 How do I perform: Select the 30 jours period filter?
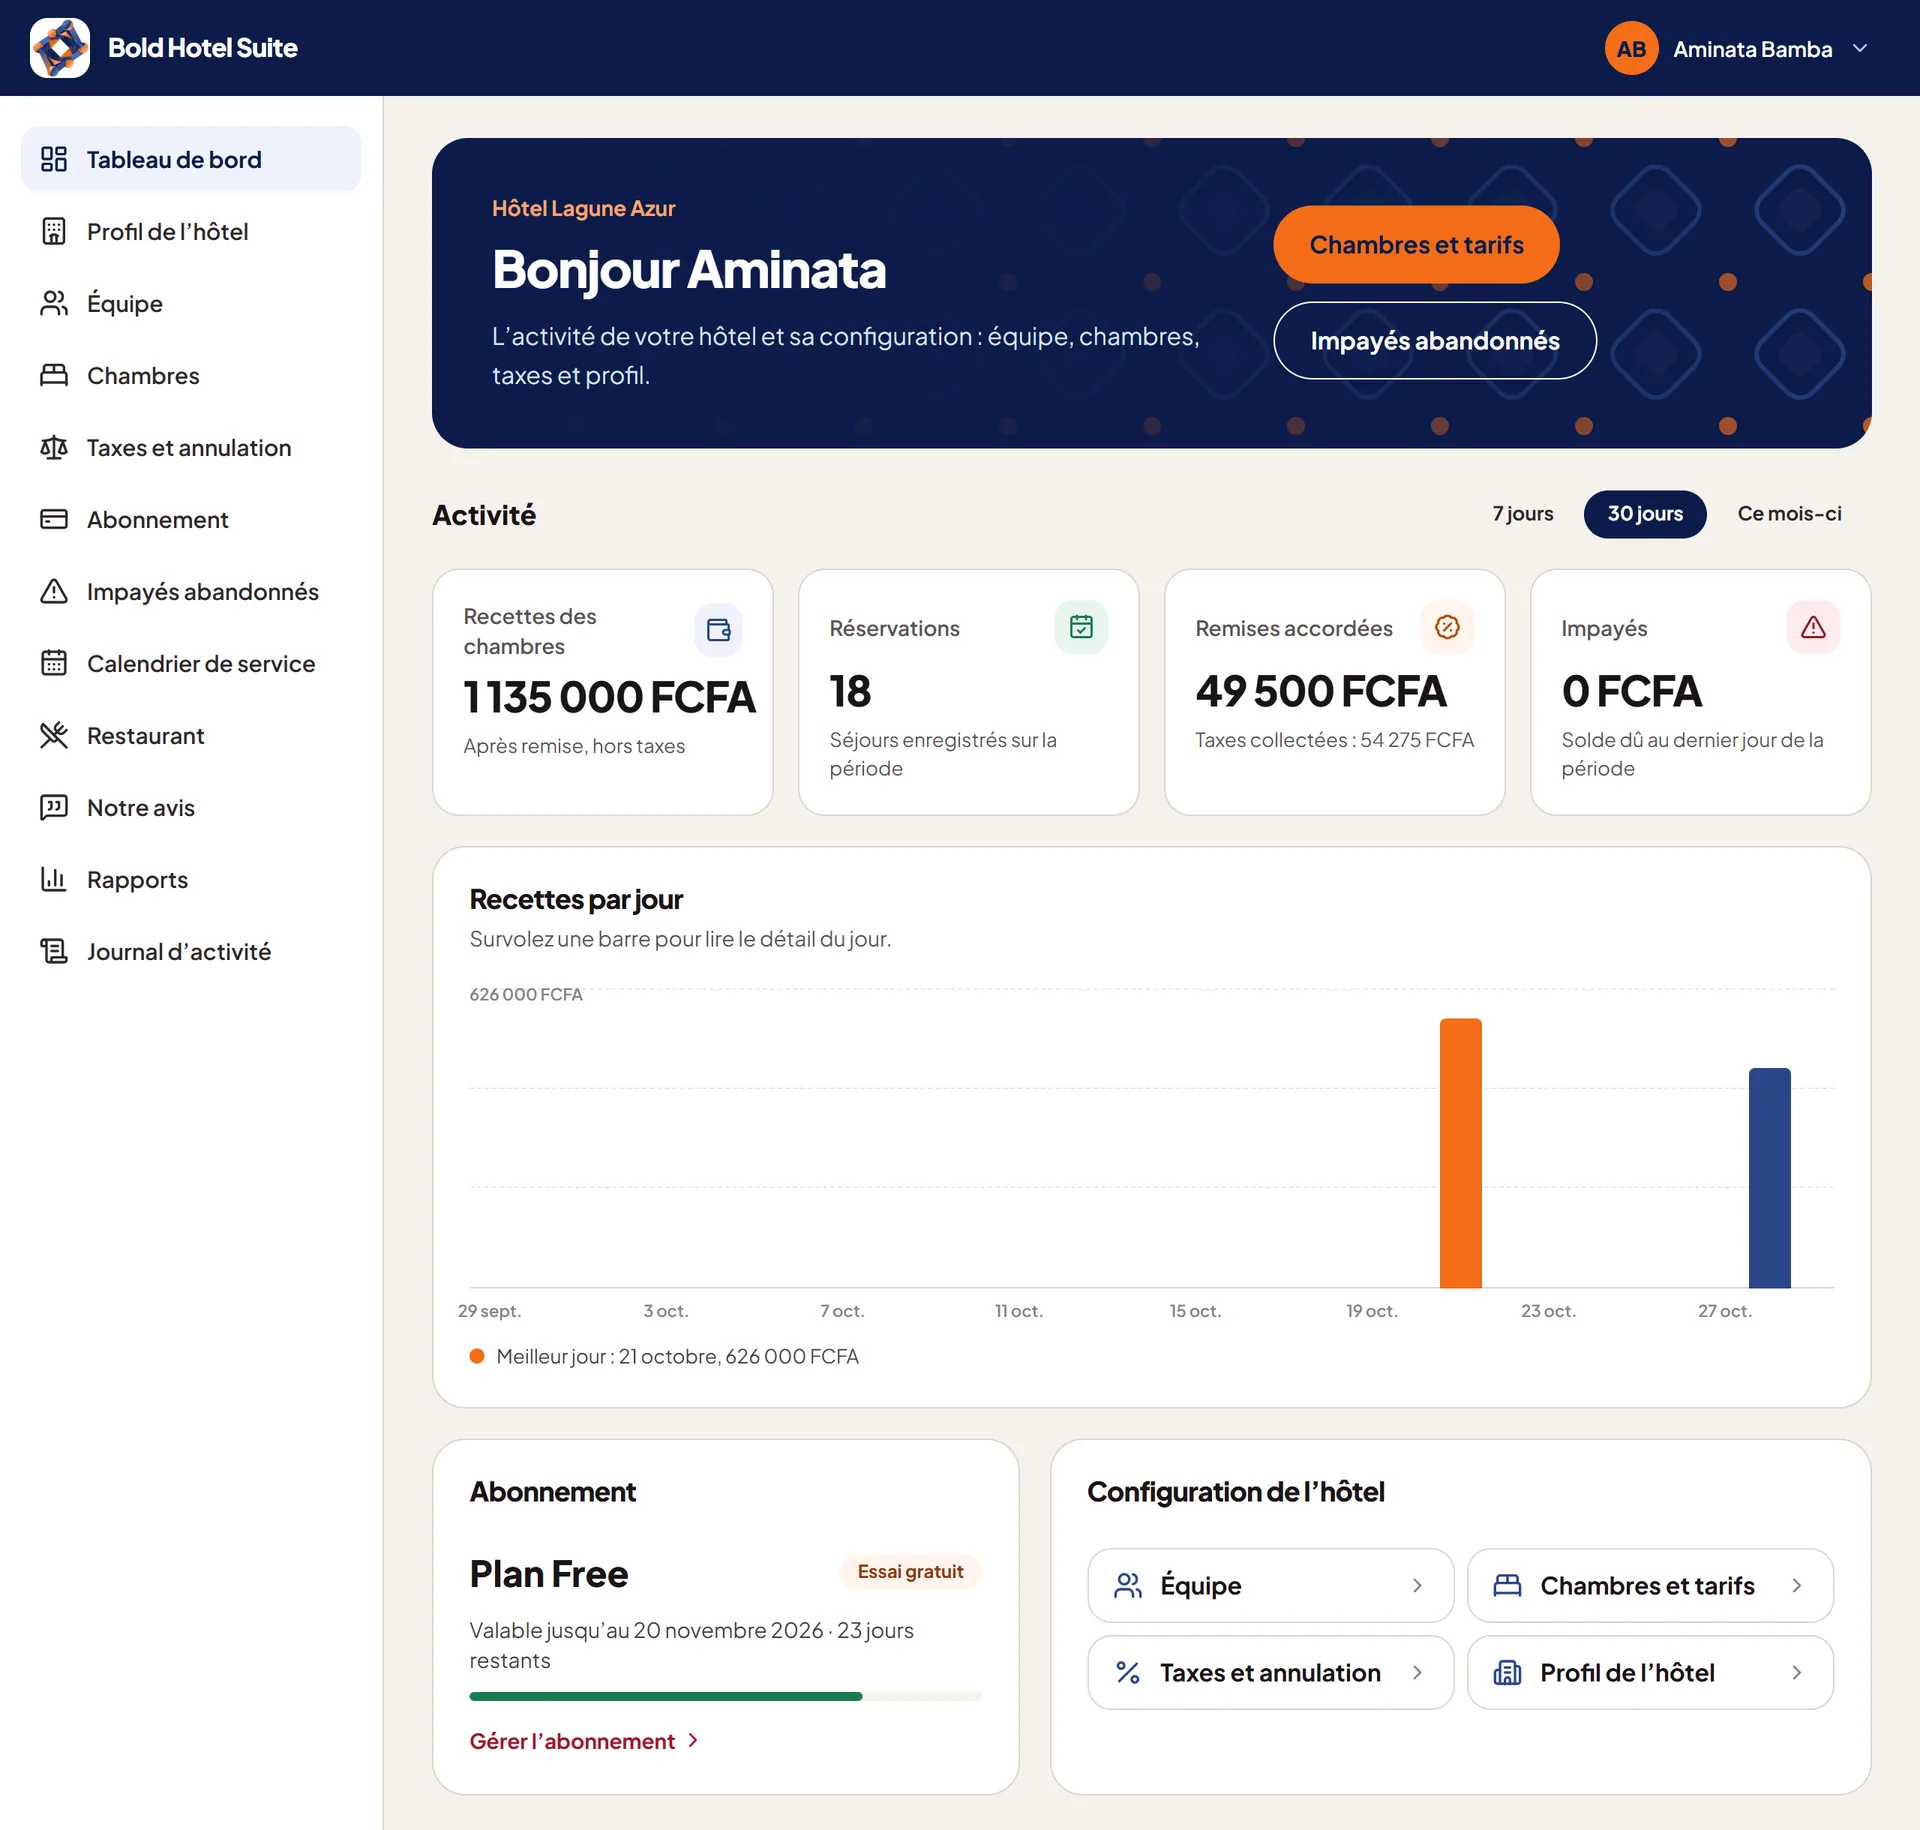pyautogui.click(x=1645, y=514)
